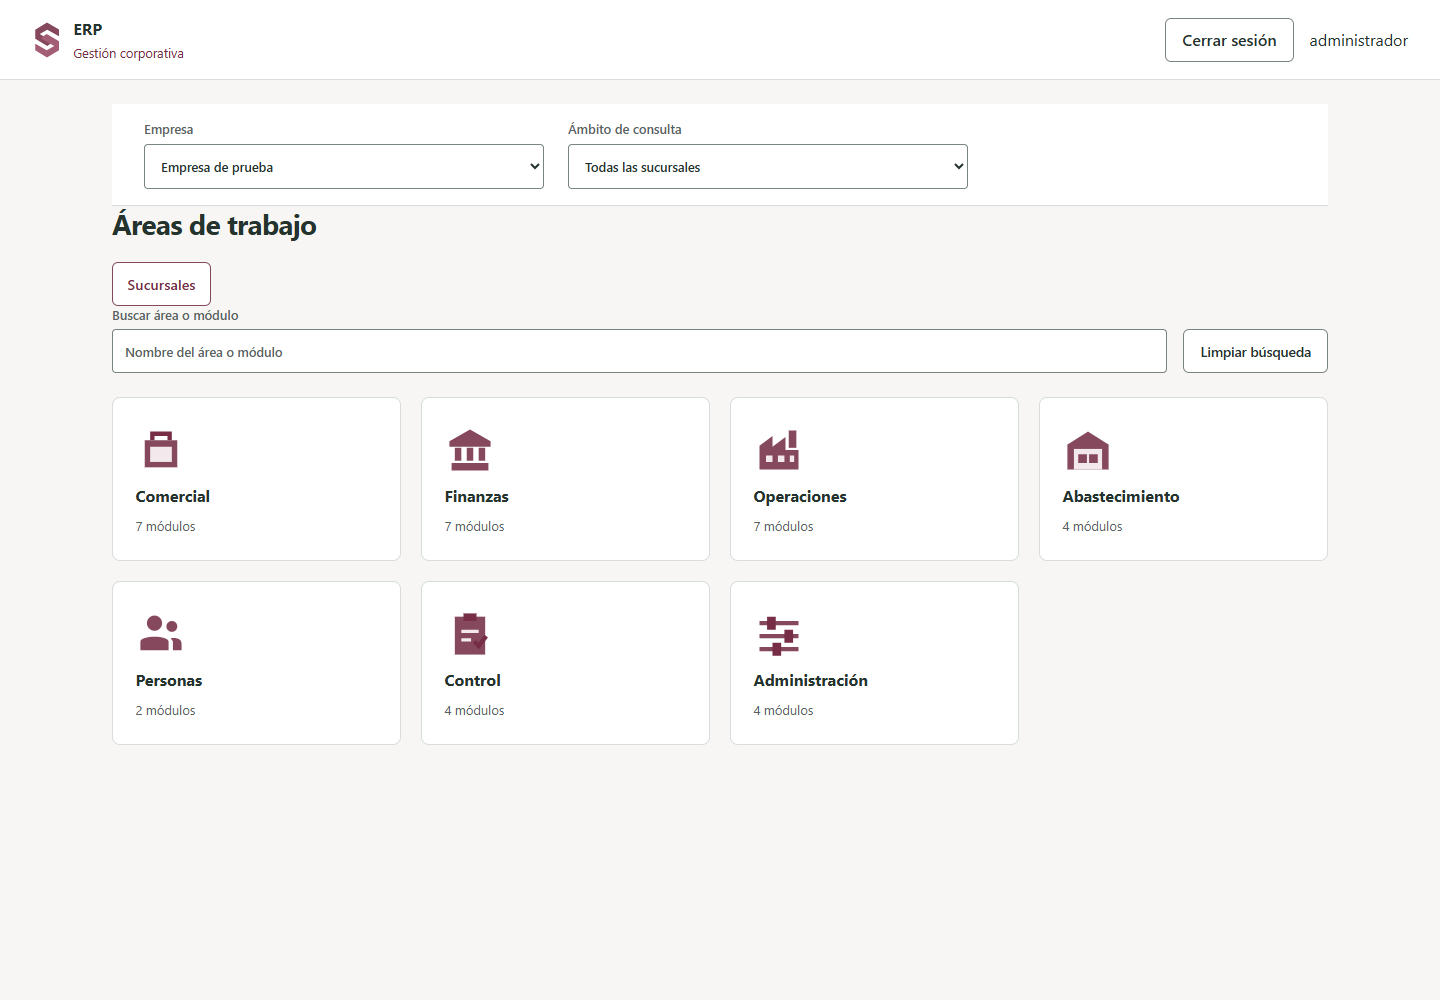Open the Sucursales button
1440x1000 pixels.
click(x=161, y=284)
